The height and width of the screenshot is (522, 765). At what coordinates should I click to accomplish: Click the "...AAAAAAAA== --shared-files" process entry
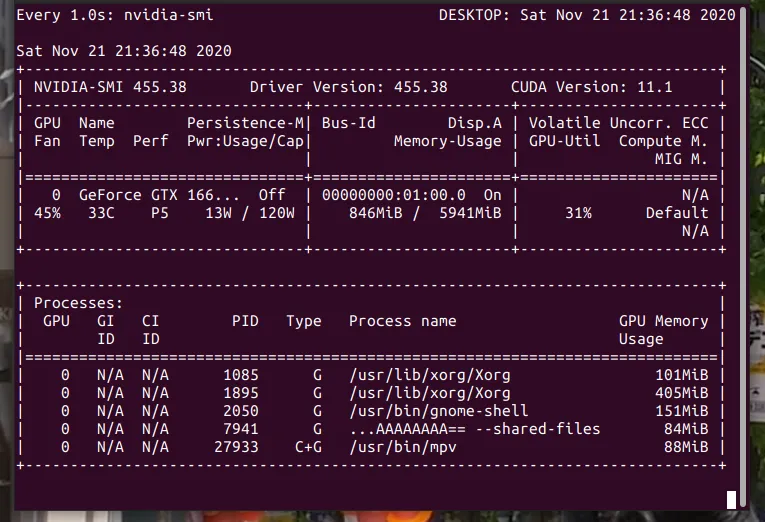tap(474, 429)
